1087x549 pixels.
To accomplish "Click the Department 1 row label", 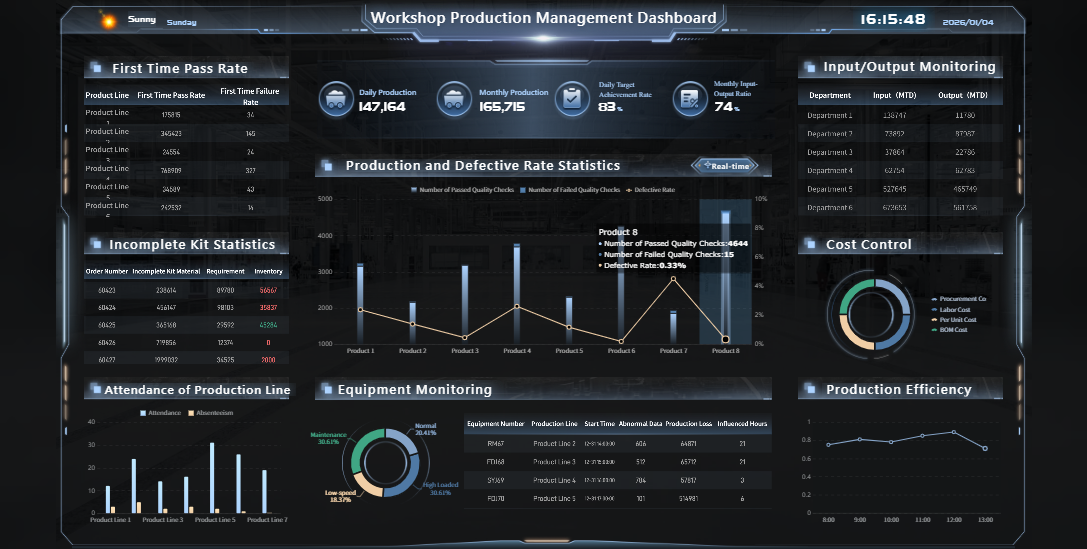I will (x=830, y=115).
